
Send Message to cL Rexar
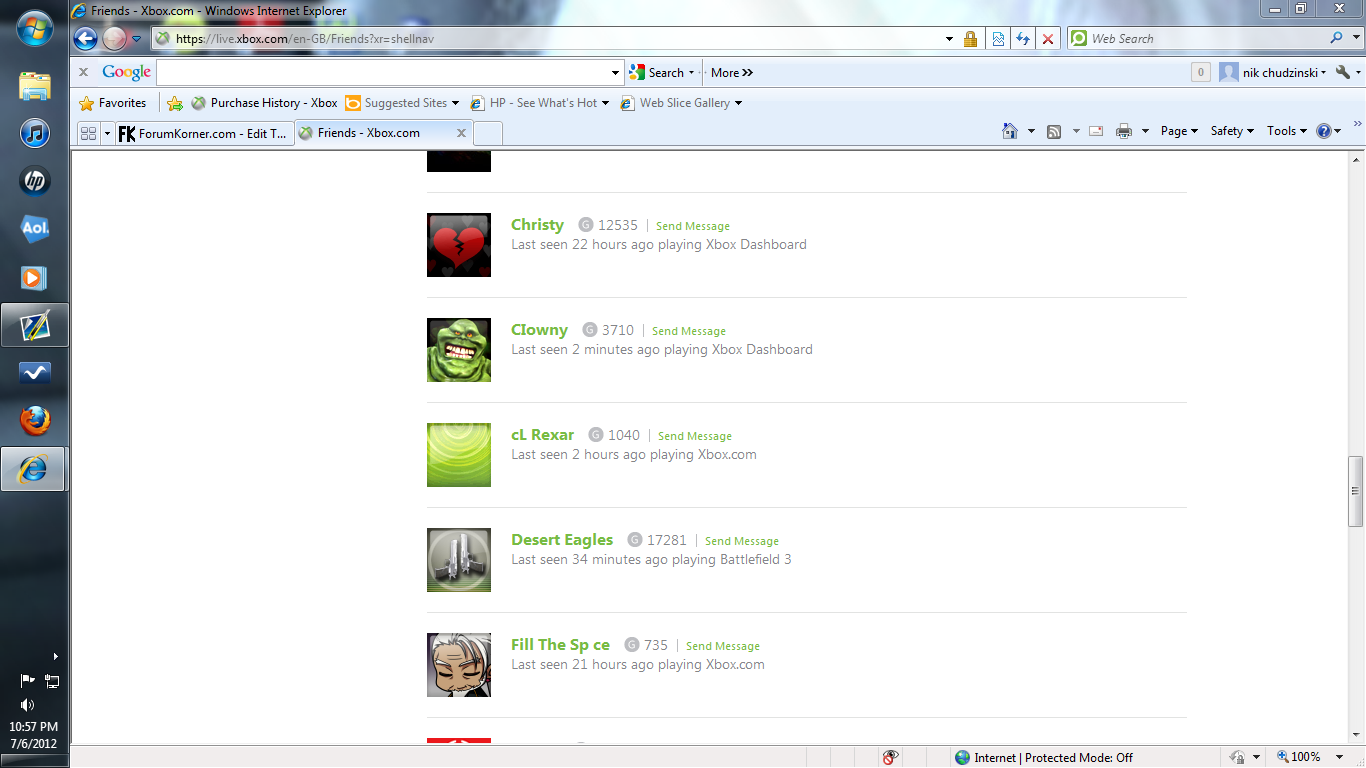(x=695, y=436)
